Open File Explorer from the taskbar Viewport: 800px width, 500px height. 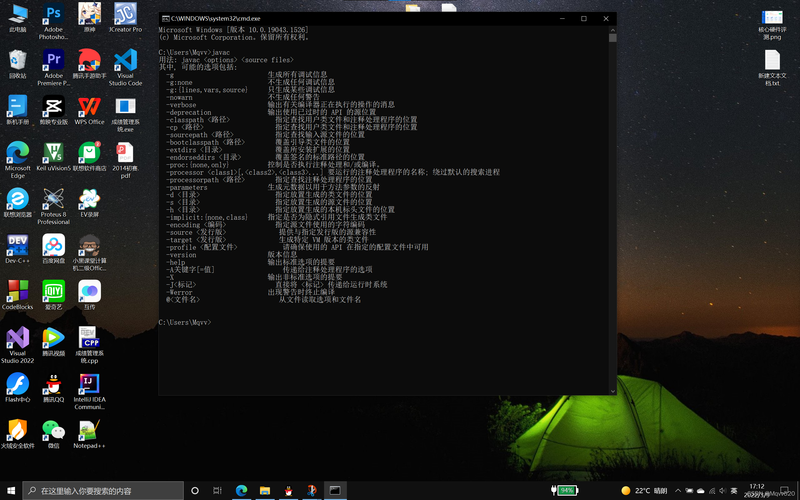pos(265,490)
